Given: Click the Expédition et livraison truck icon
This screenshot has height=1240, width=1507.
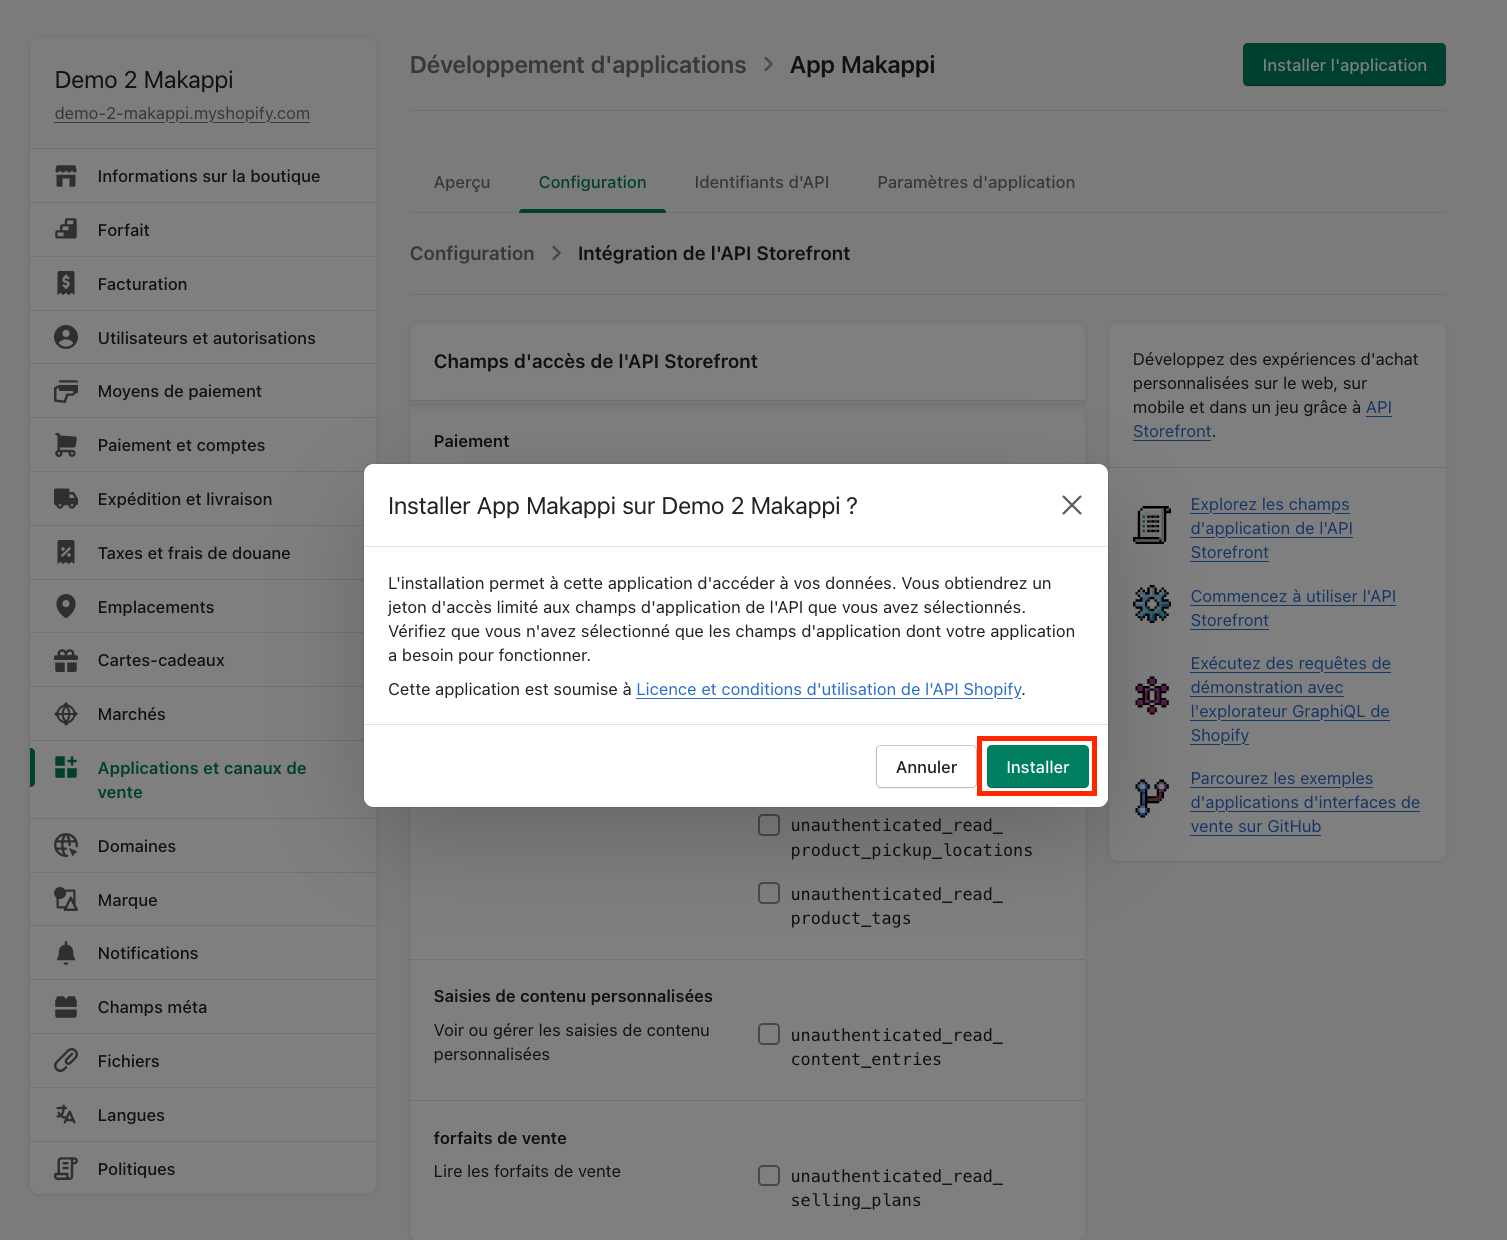Looking at the screenshot, I should pos(66,499).
